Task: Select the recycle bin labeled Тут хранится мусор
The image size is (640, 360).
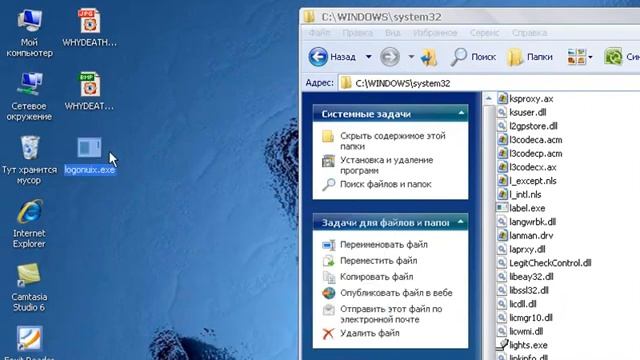Action: [x=29, y=160]
